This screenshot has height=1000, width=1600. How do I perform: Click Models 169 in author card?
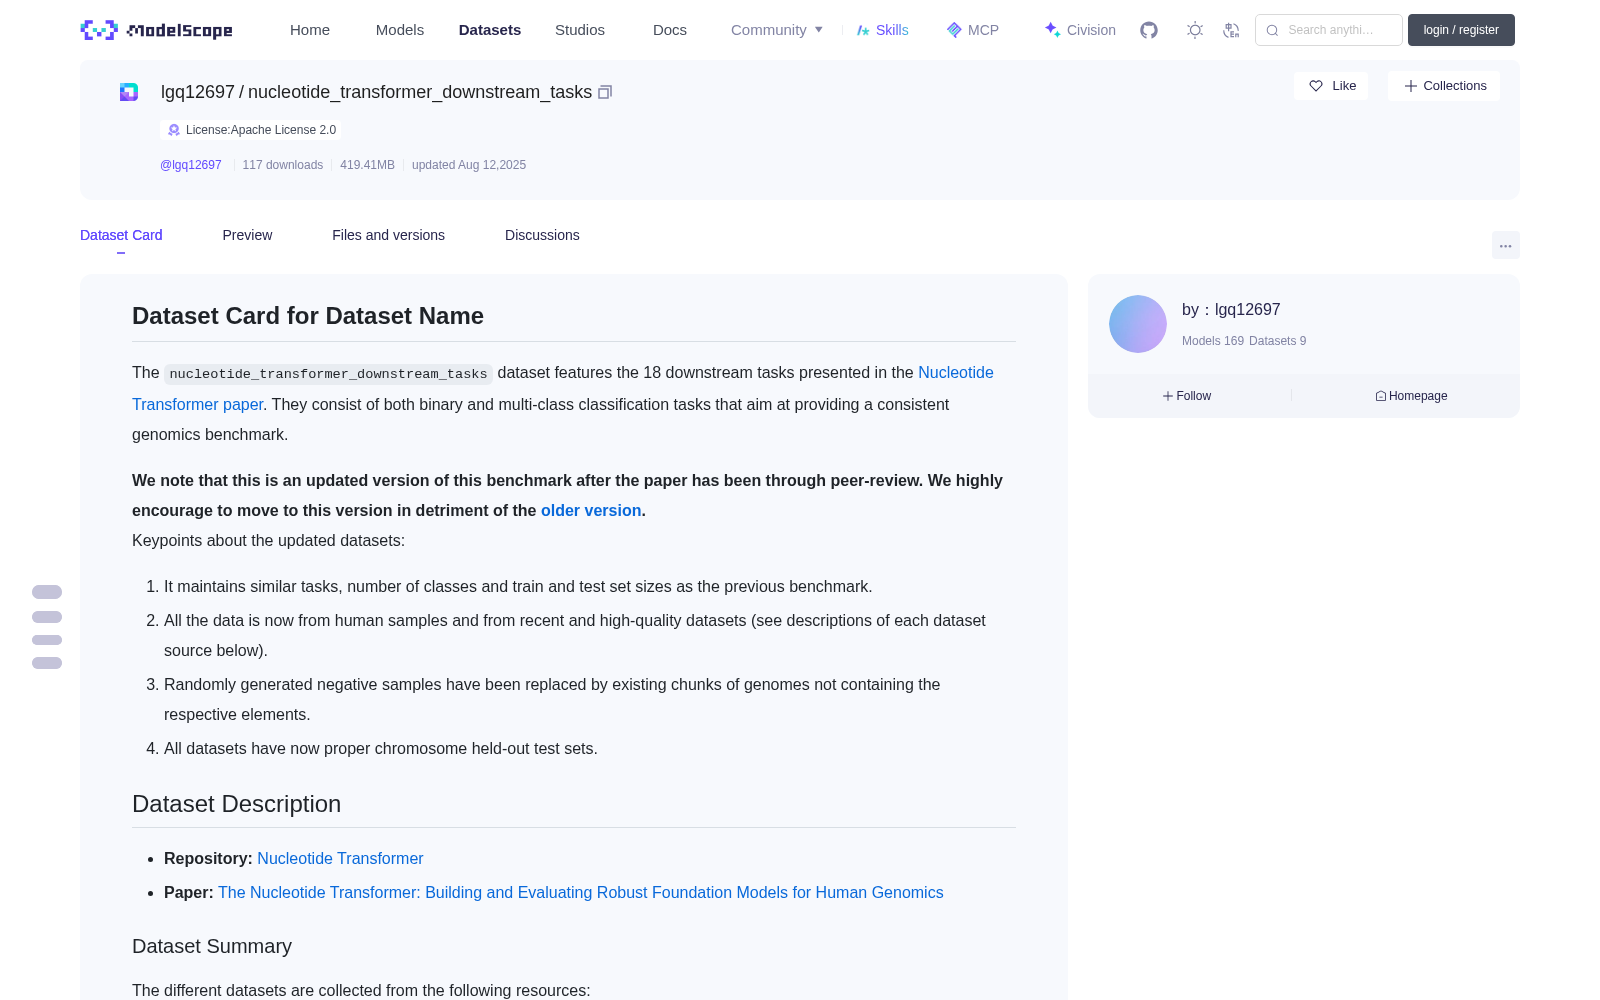(x=1213, y=341)
